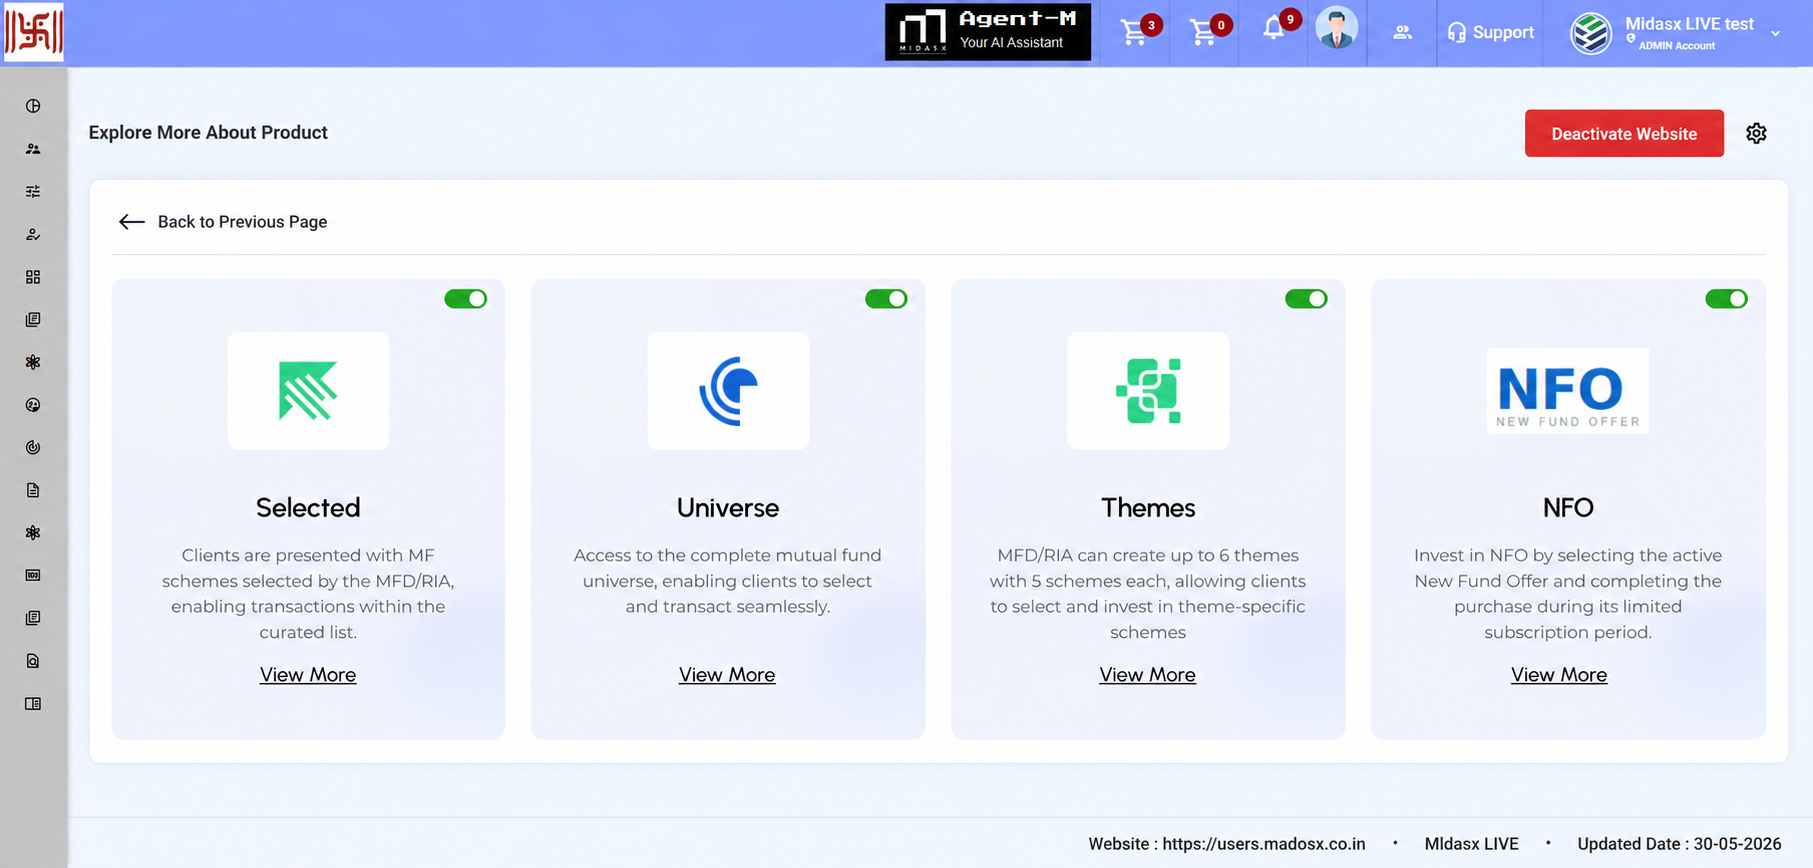1813x868 pixels.
Task: Disable the NFO product switch
Action: coord(1726,299)
